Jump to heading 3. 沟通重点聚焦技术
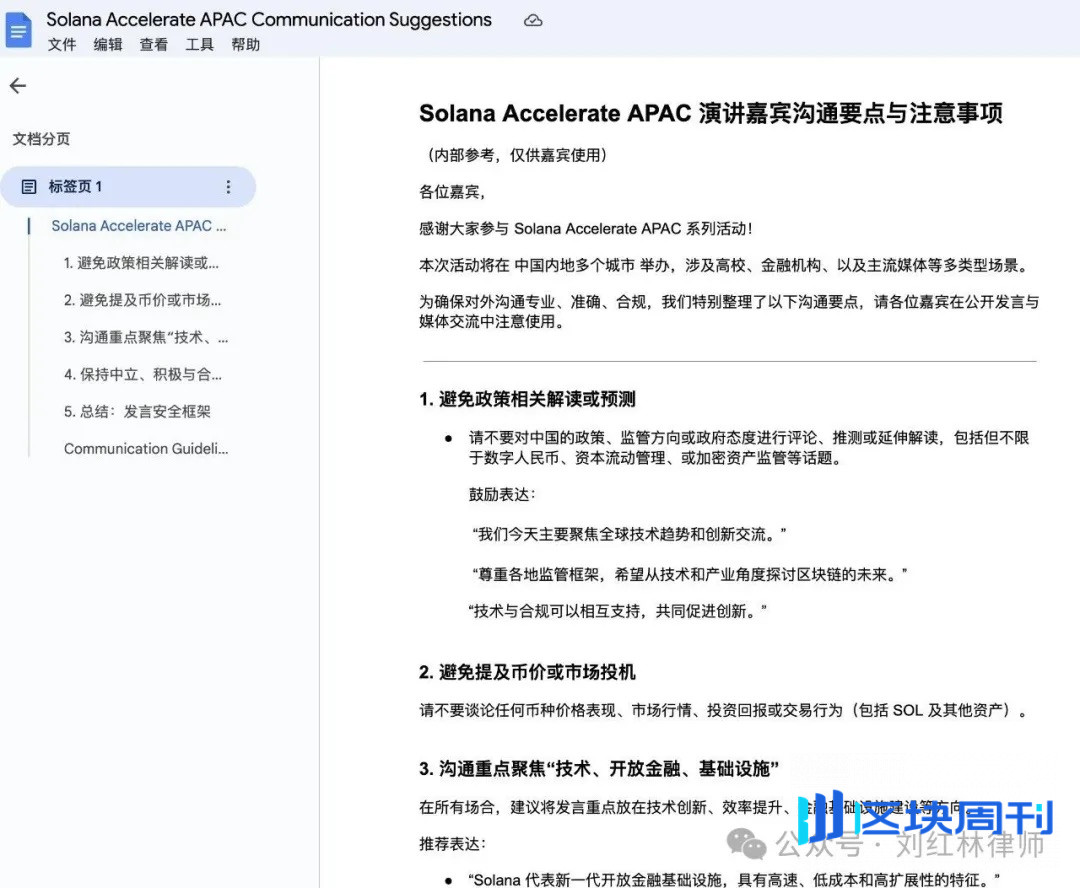This screenshot has width=1080, height=888. pyautogui.click(x=146, y=337)
